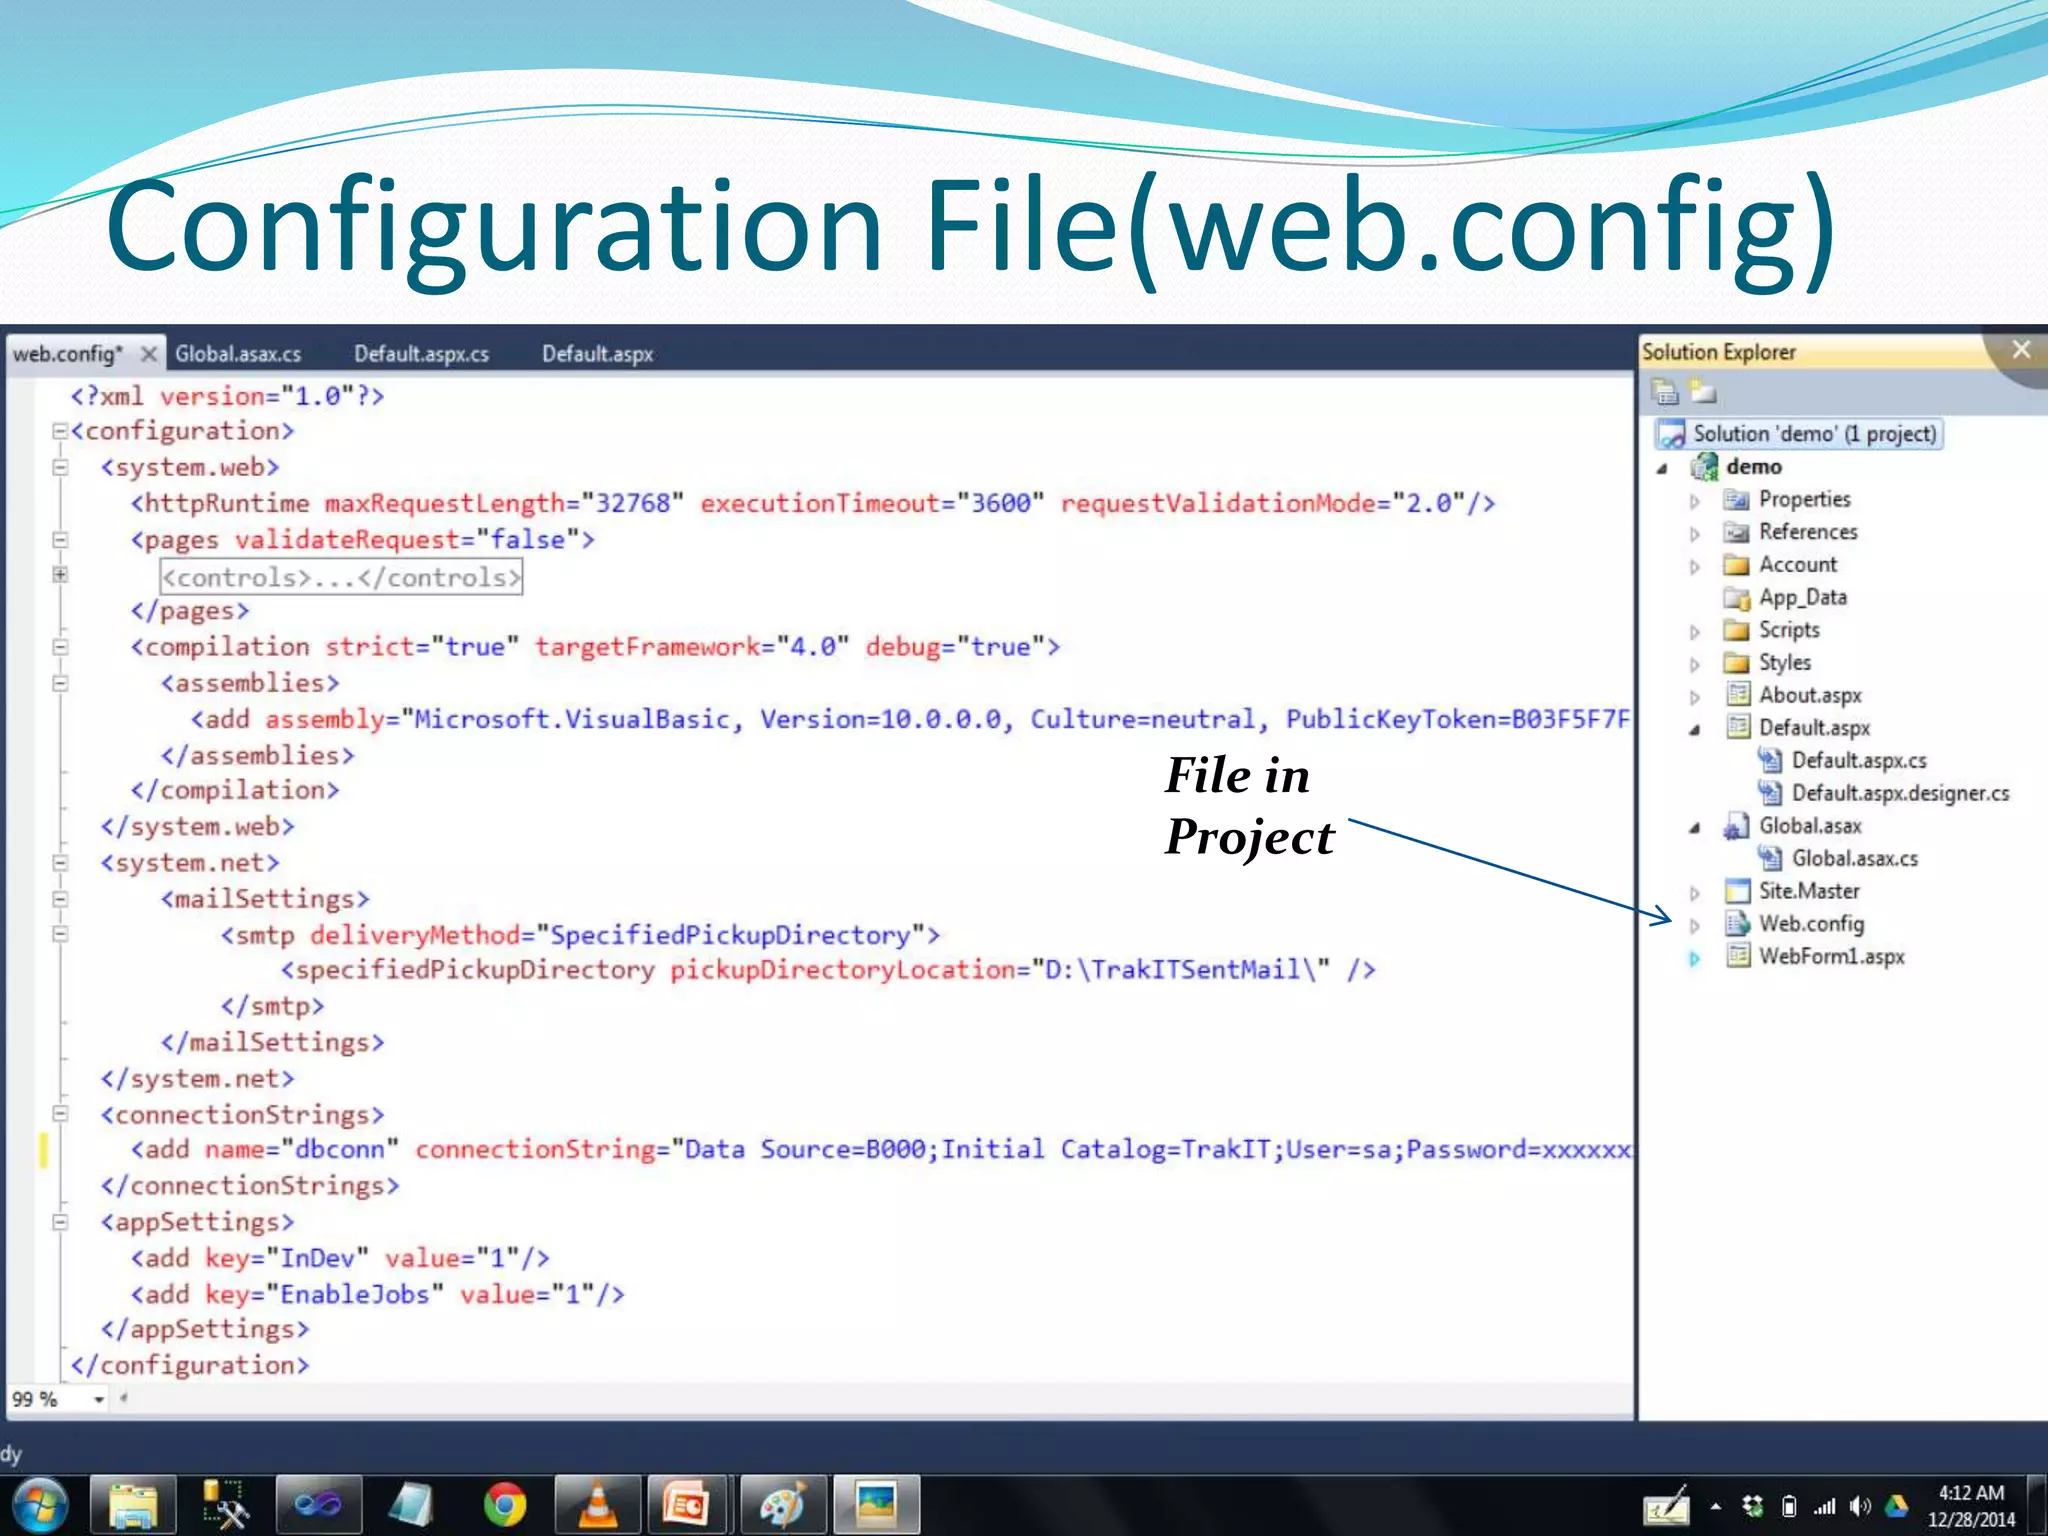Open the 99 % zoom level dropdown
Viewport: 2048px width, 1536px height.
[98, 1399]
